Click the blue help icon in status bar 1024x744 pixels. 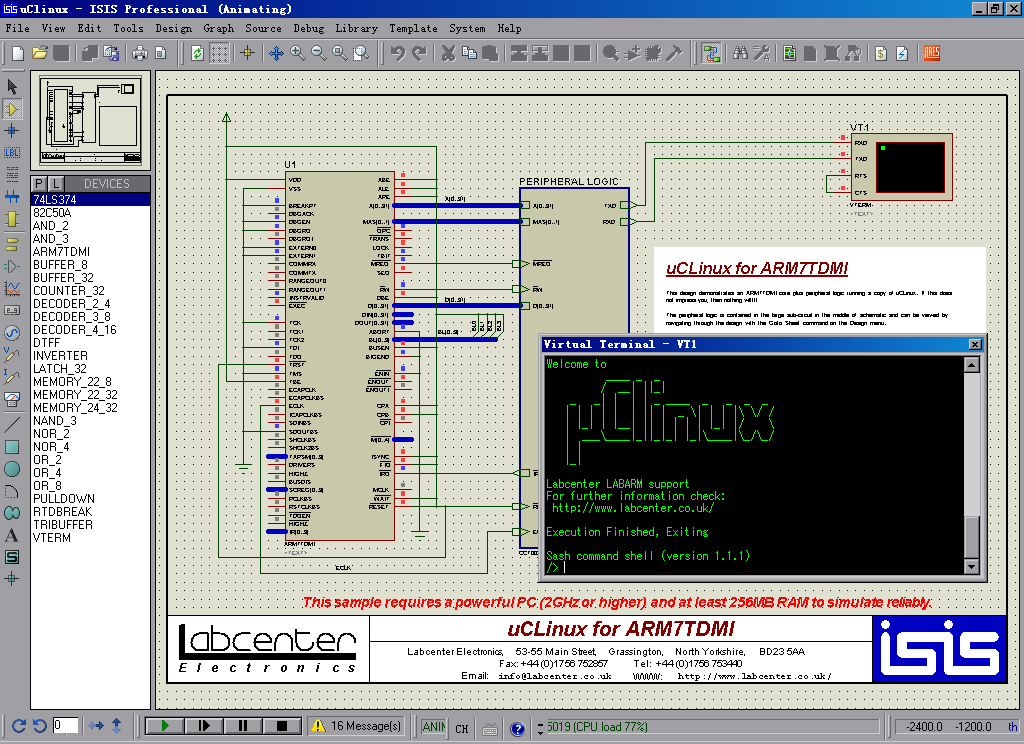tap(518, 728)
